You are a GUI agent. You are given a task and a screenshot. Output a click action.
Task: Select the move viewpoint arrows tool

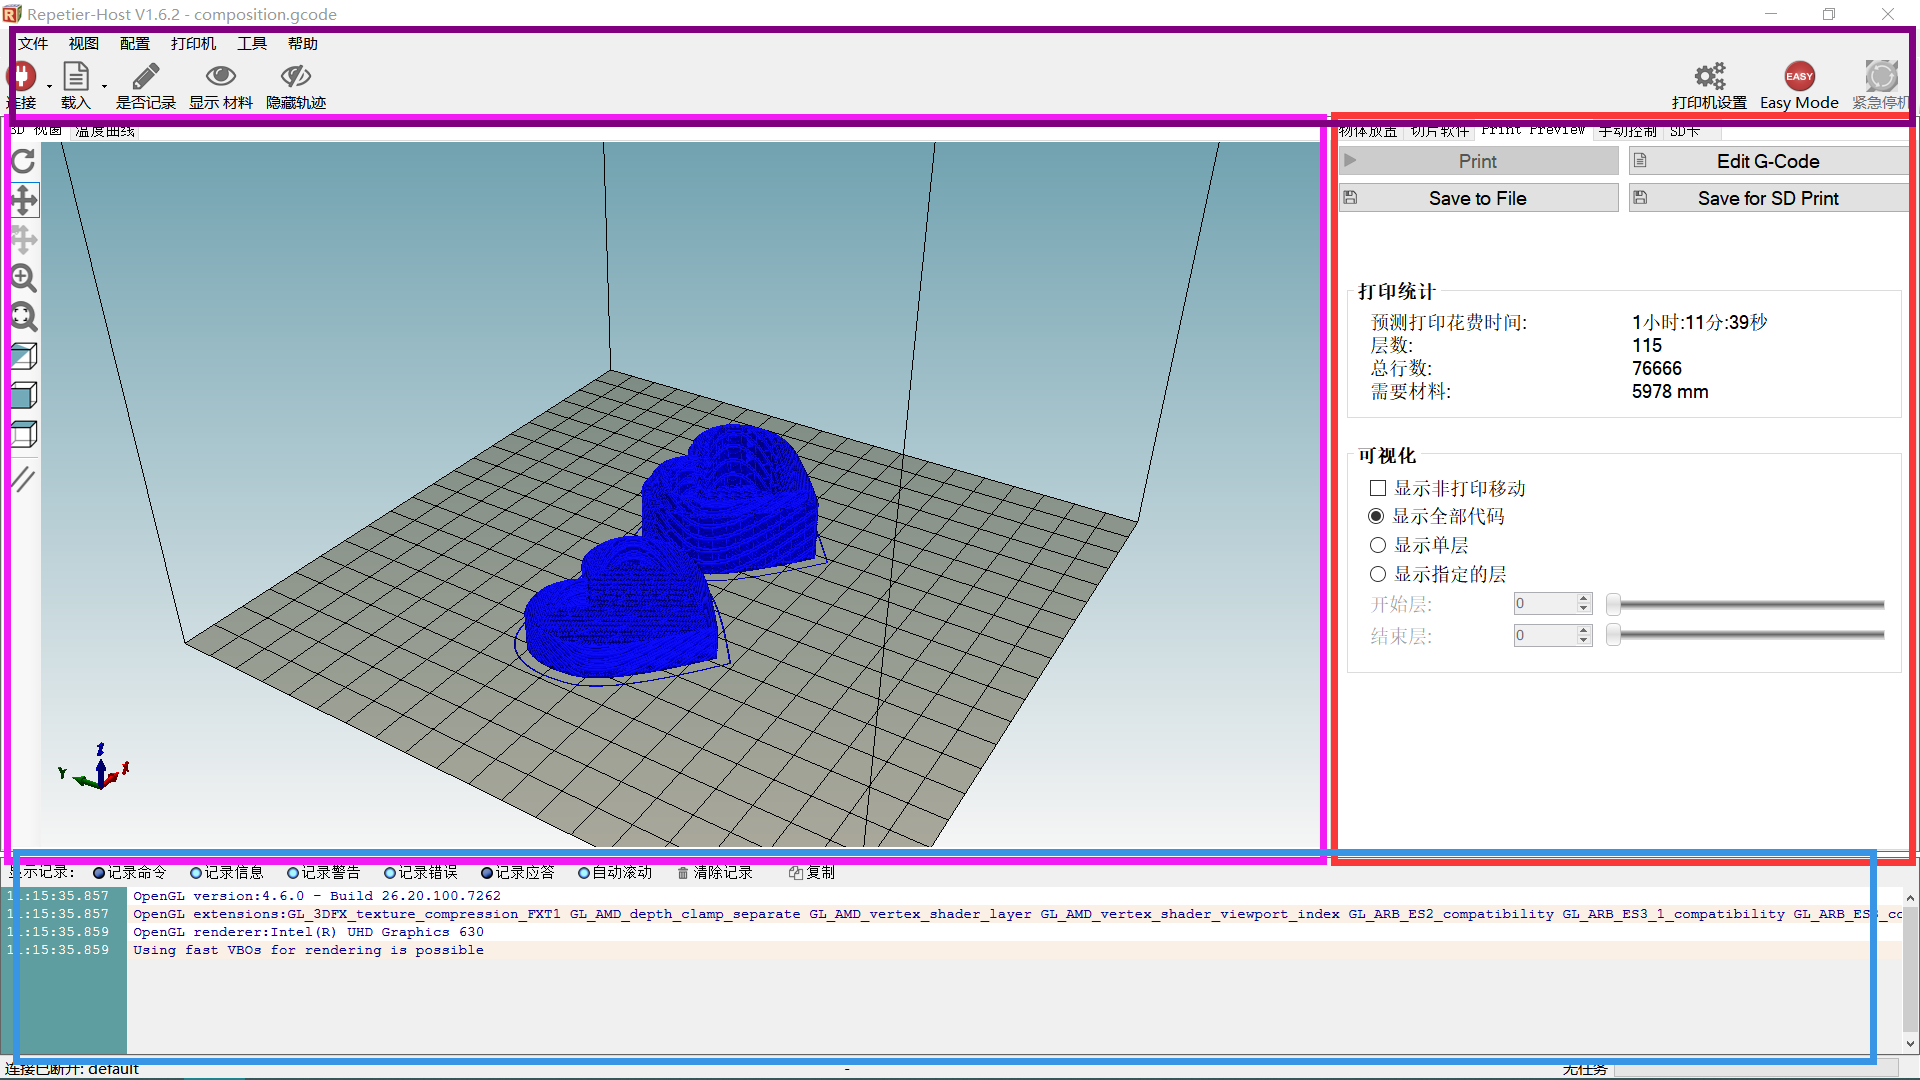23,200
